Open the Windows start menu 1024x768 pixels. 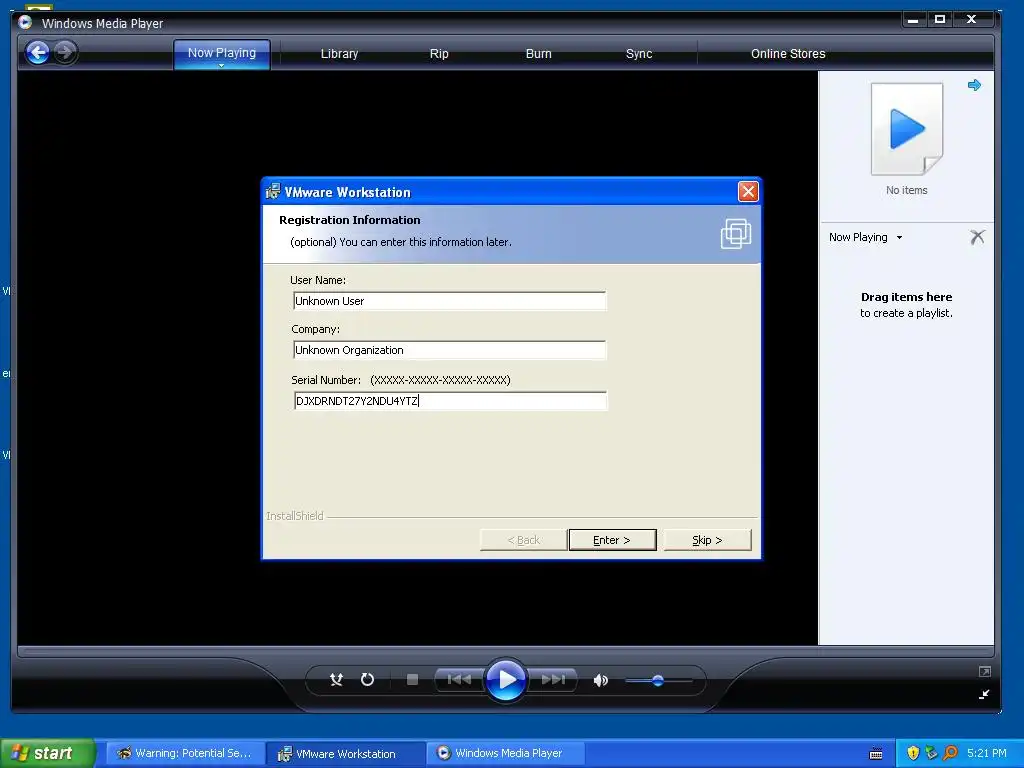(48, 753)
